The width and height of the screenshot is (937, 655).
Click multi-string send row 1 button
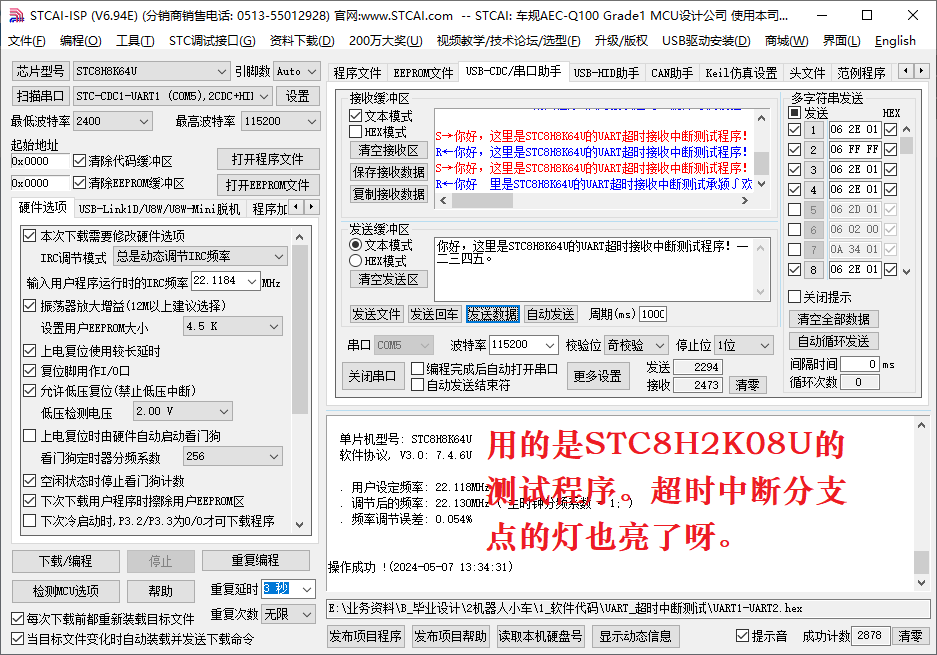point(813,130)
